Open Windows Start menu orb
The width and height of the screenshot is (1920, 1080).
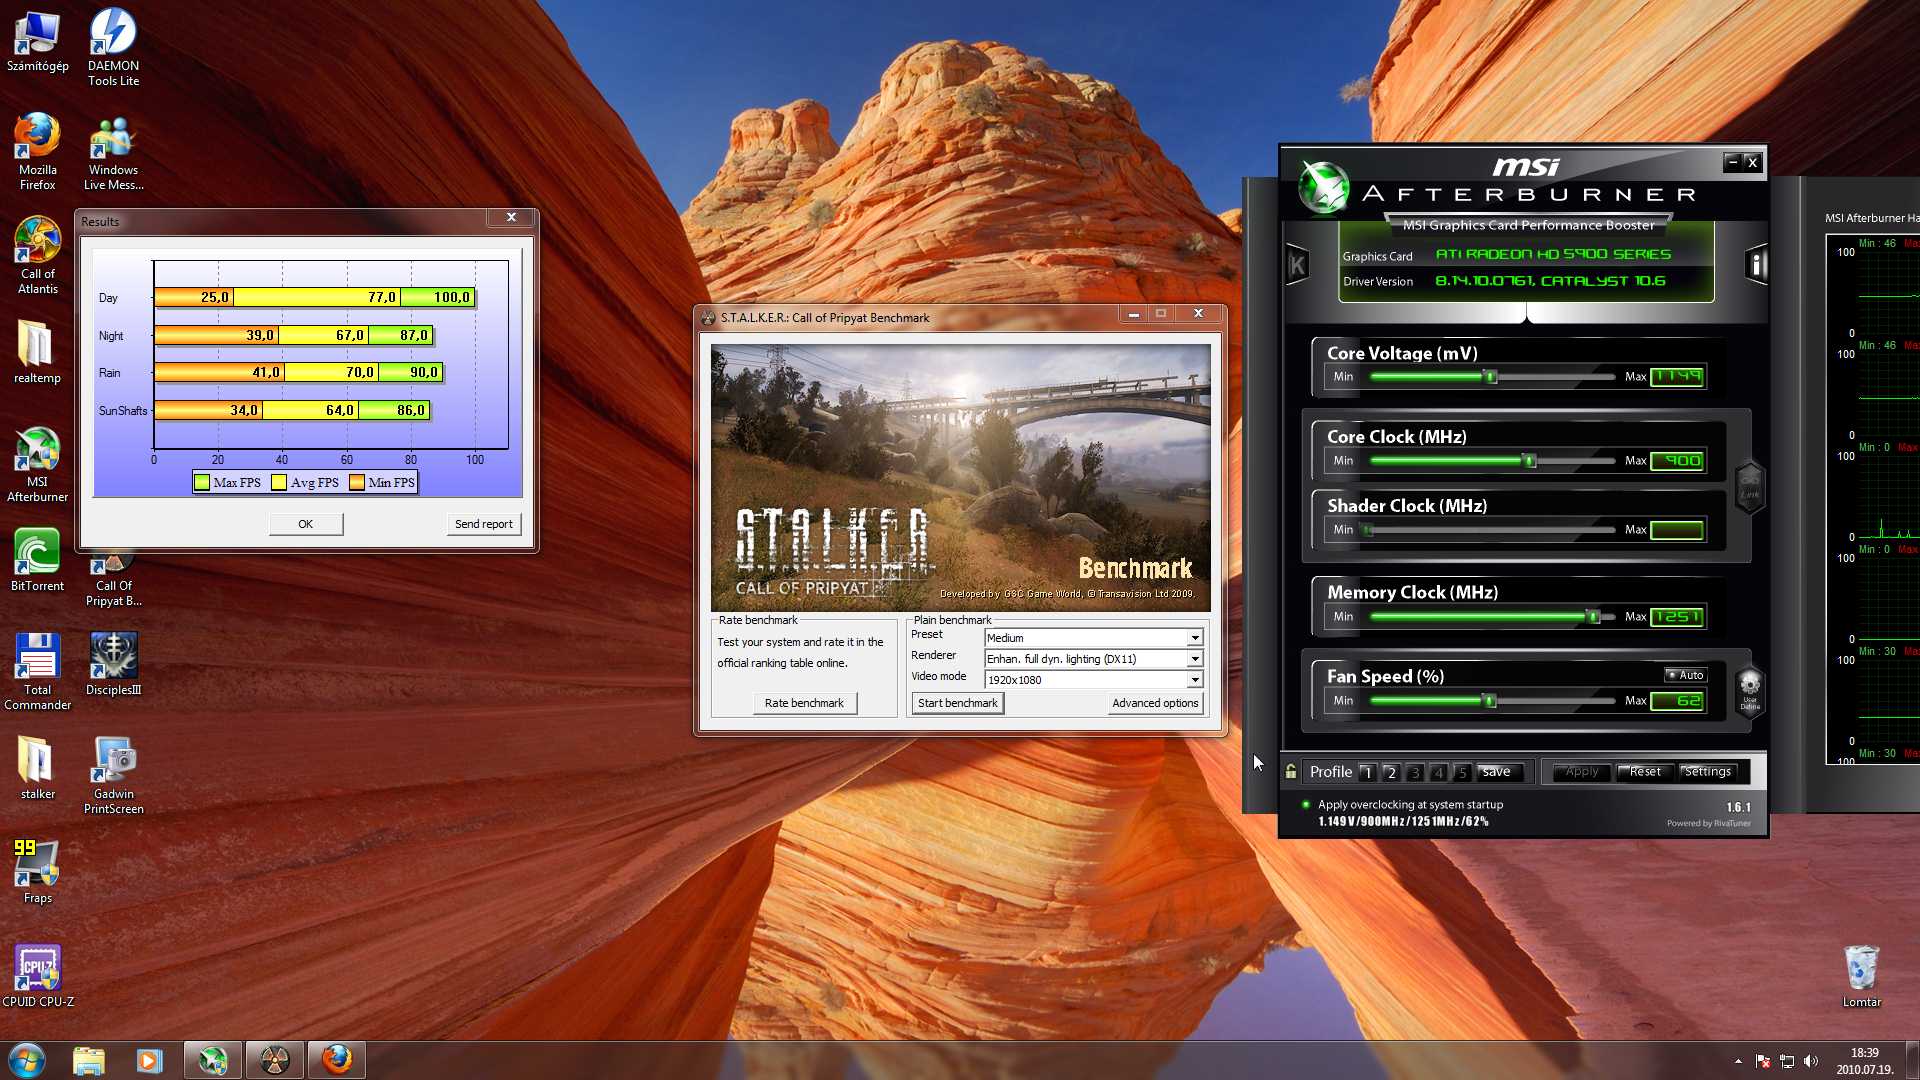click(26, 1060)
